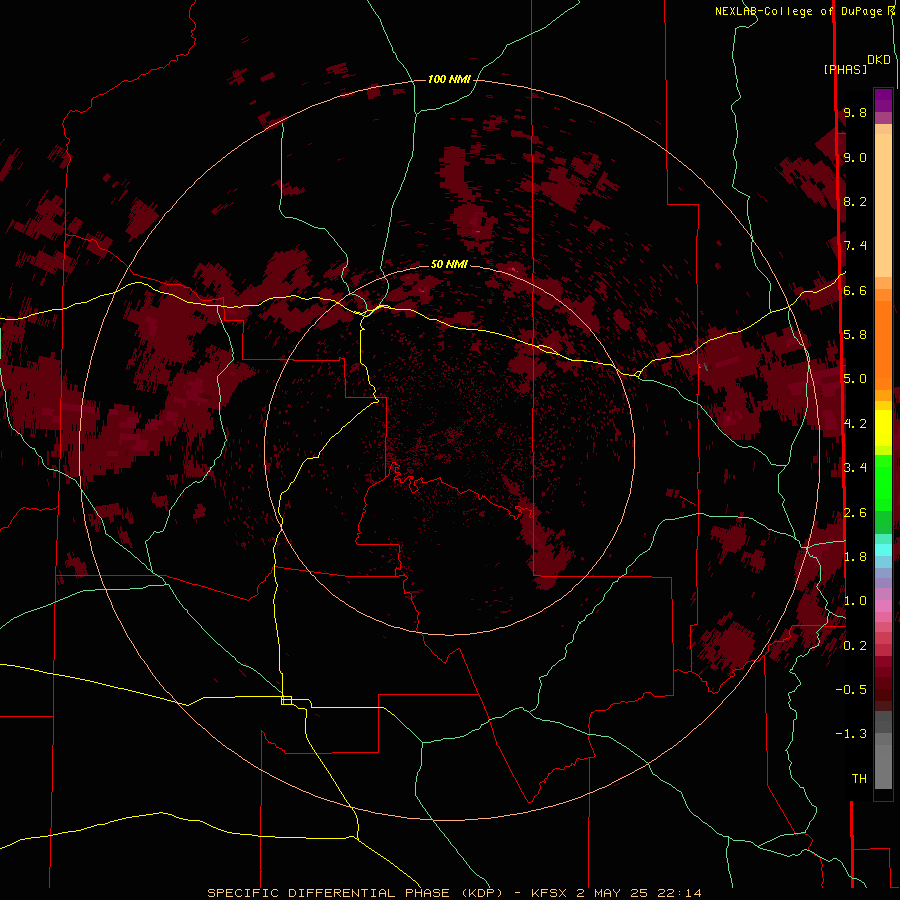Click the yellow segment of the color bar
This screenshot has width=900, height=900.
coord(883,428)
